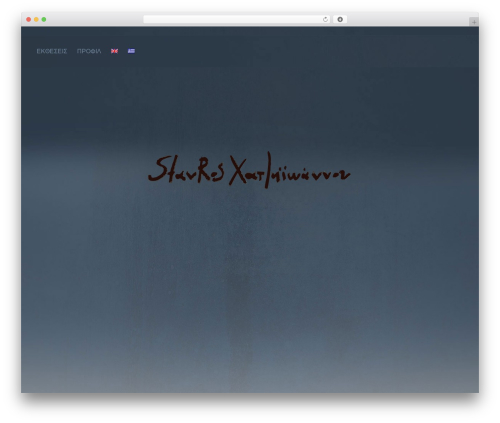Click the Stavros handwritten signature logo

pos(249,170)
